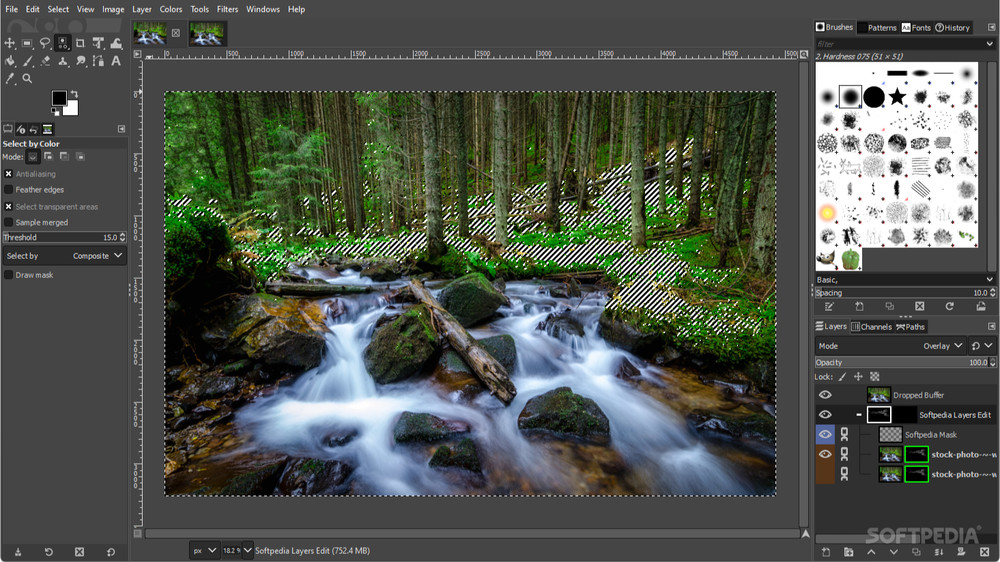Viewport: 1000px width, 562px height.
Task: Switch to the Fonts tab
Action: pyautogui.click(x=916, y=27)
